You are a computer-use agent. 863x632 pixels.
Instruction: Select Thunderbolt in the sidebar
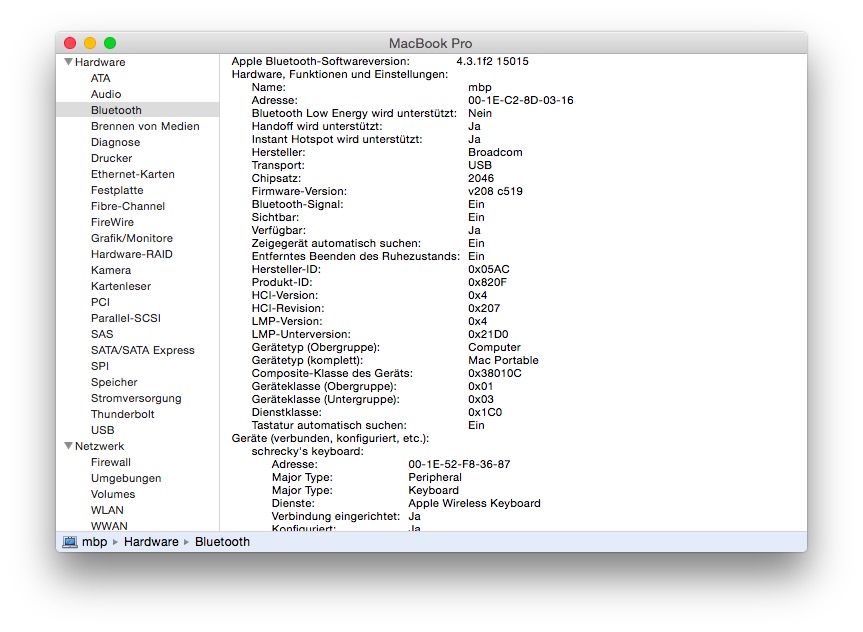pos(122,413)
